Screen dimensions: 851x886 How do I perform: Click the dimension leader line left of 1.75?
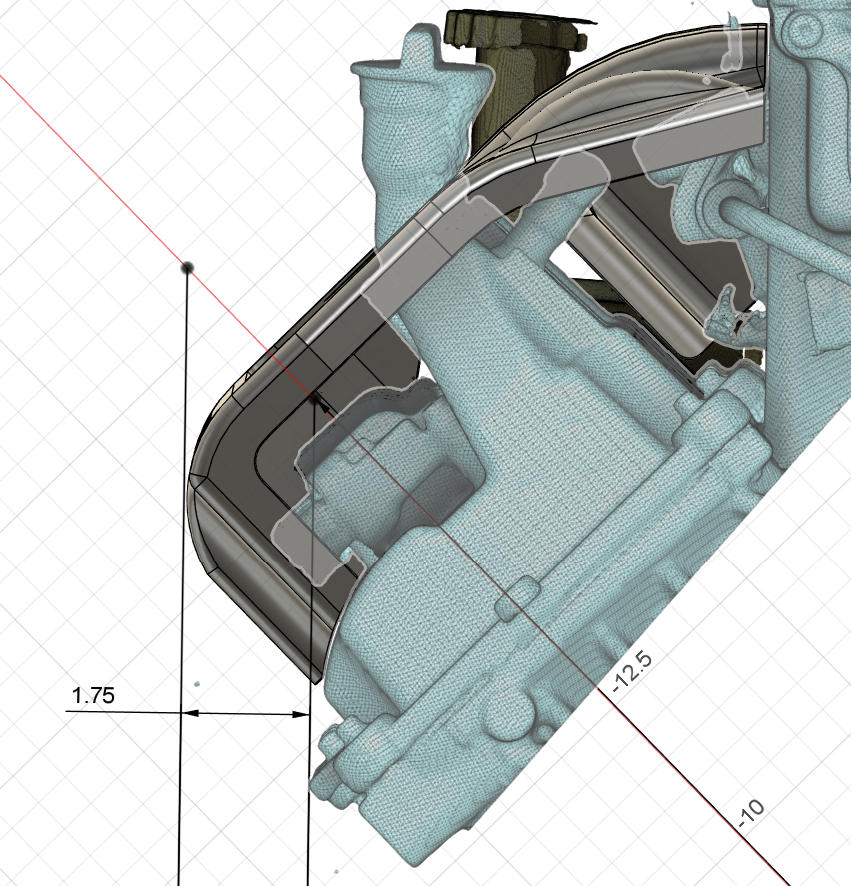(x=120, y=713)
